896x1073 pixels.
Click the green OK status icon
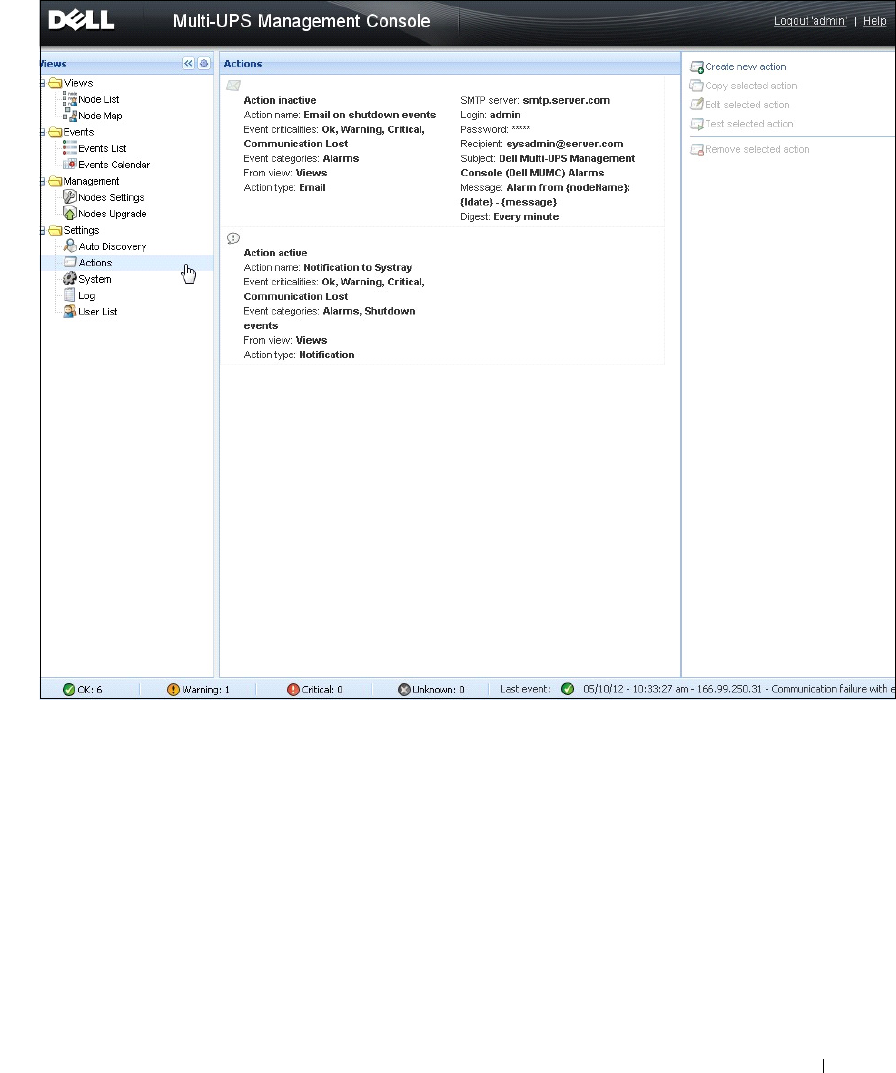pyautogui.click(x=68, y=689)
